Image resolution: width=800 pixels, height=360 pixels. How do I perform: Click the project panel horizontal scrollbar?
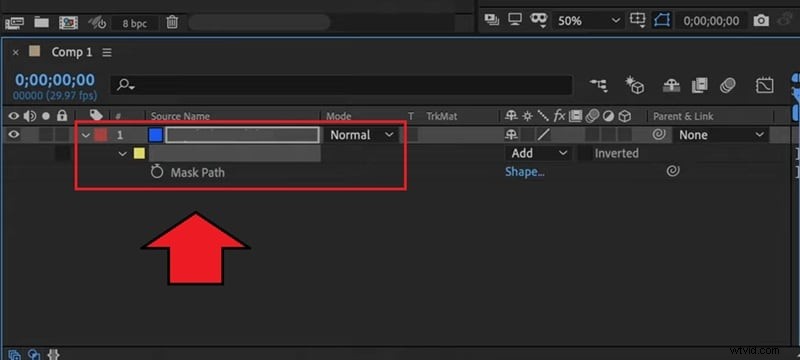tap(259, 22)
